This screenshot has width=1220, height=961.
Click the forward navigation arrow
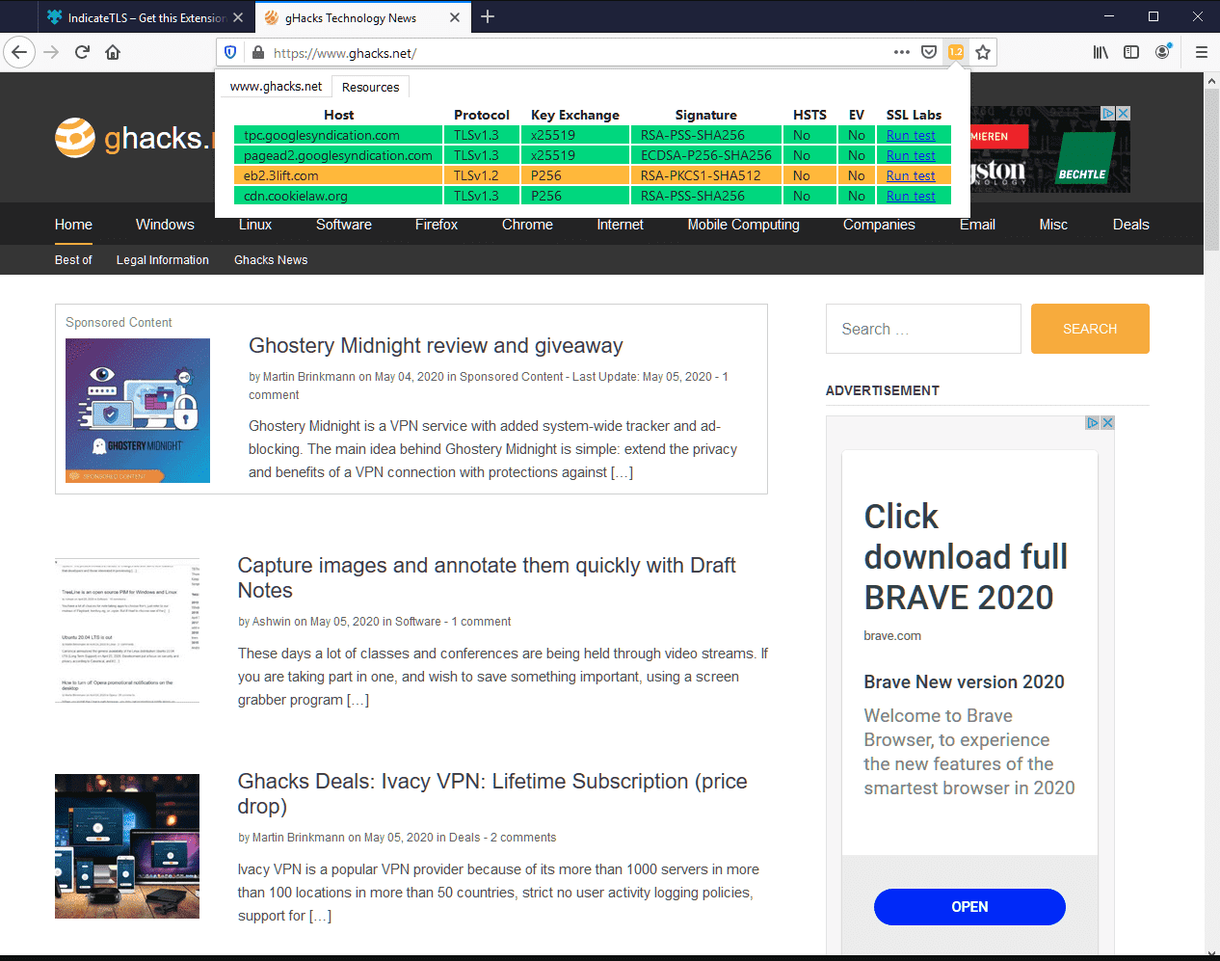click(x=51, y=52)
